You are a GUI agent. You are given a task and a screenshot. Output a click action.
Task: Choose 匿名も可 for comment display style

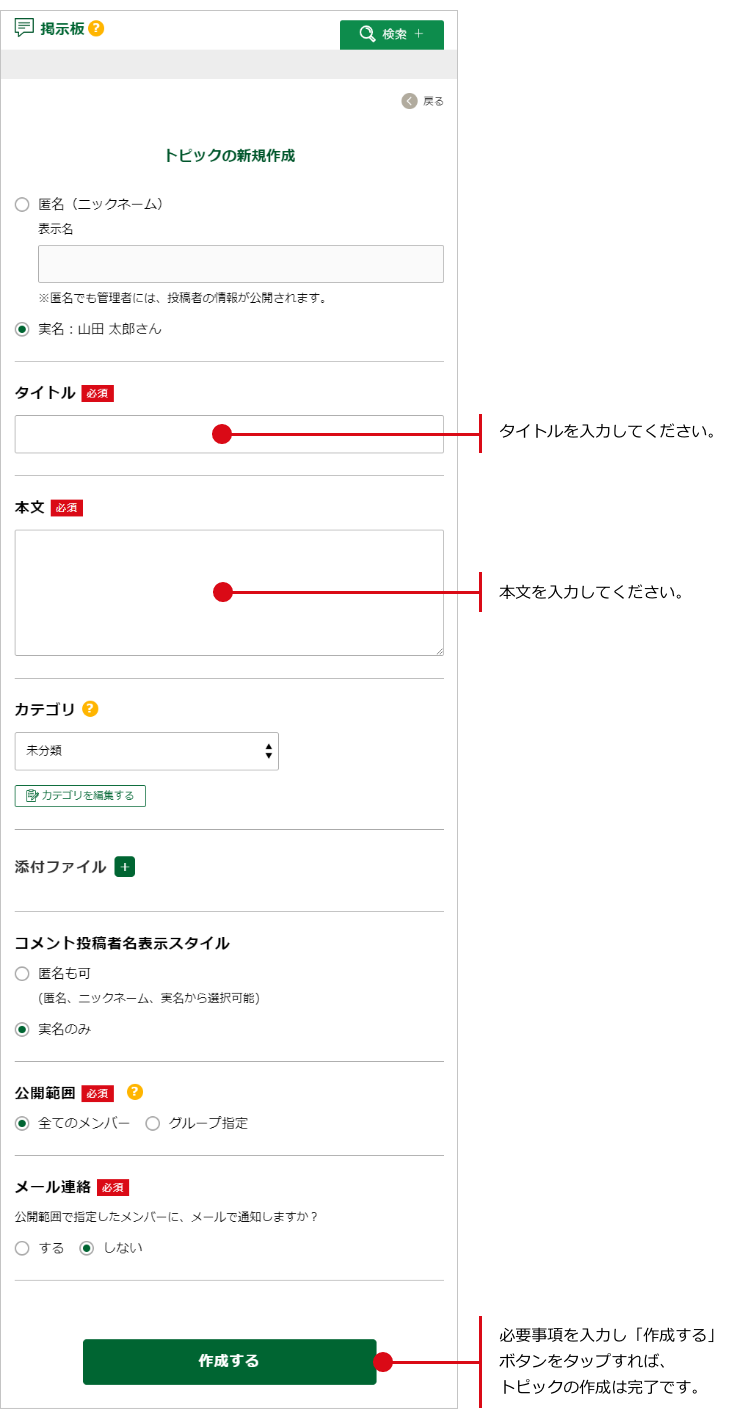pyautogui.click(x=22, y=973)
